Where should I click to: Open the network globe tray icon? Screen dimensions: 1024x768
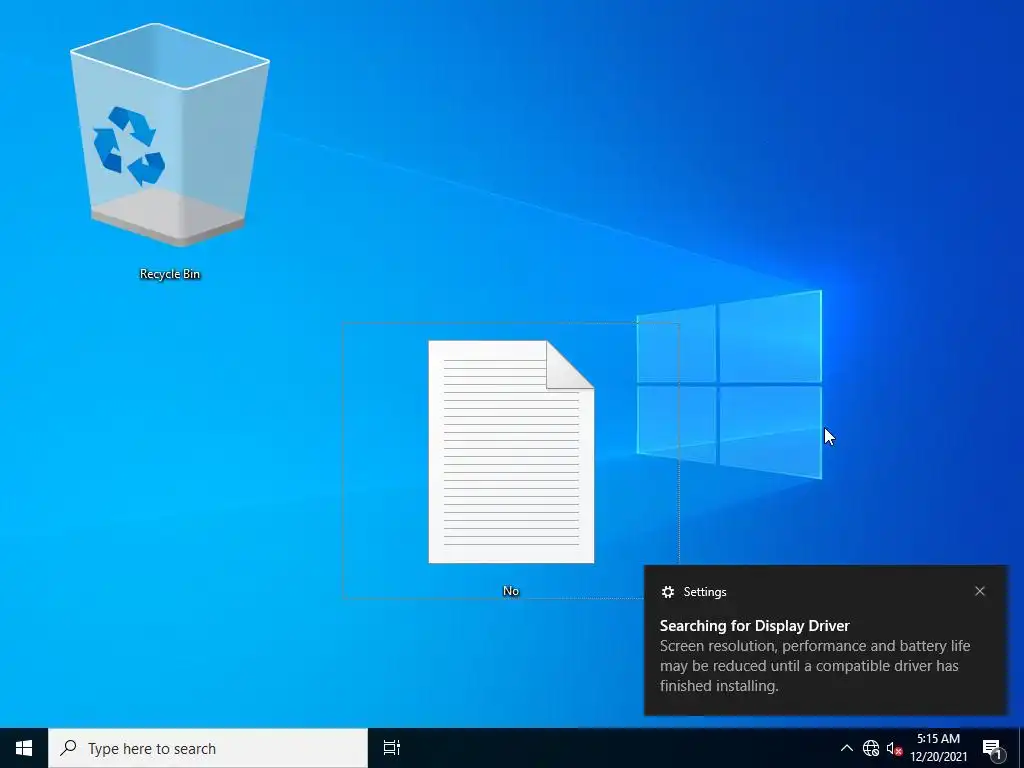tap(871, 748)
